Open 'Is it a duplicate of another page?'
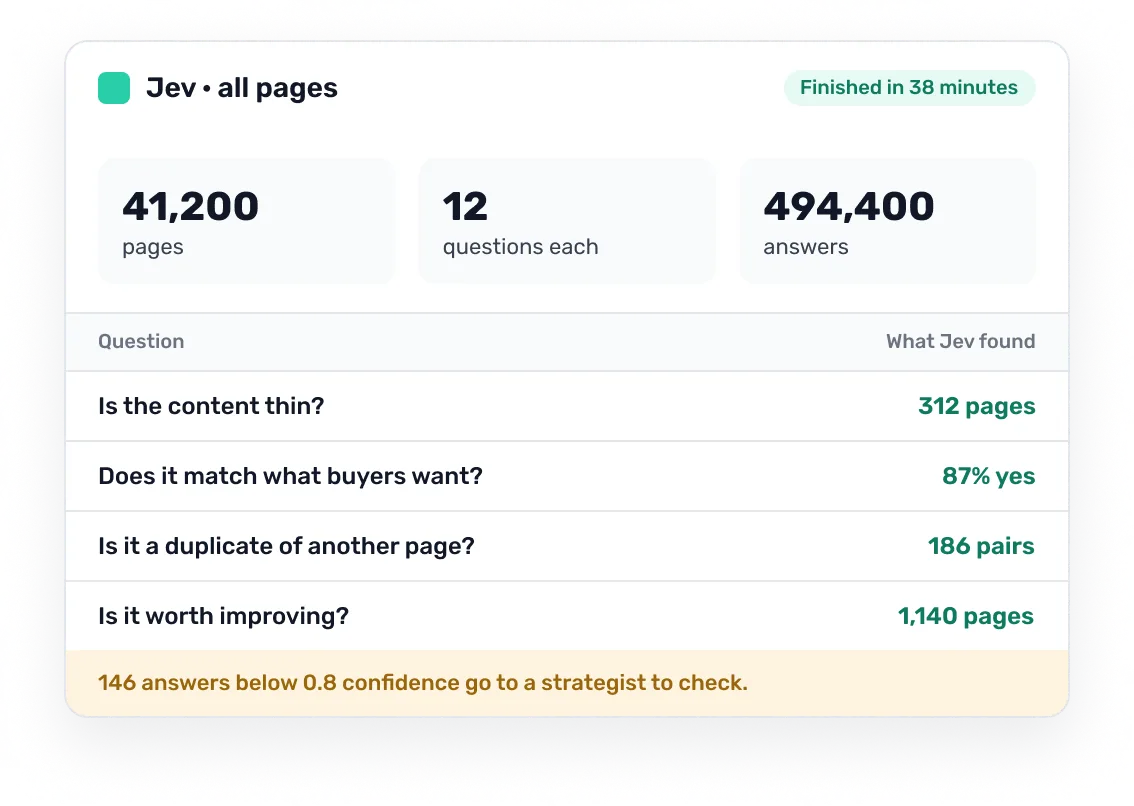1134x806 pixels. coord(567,546)
